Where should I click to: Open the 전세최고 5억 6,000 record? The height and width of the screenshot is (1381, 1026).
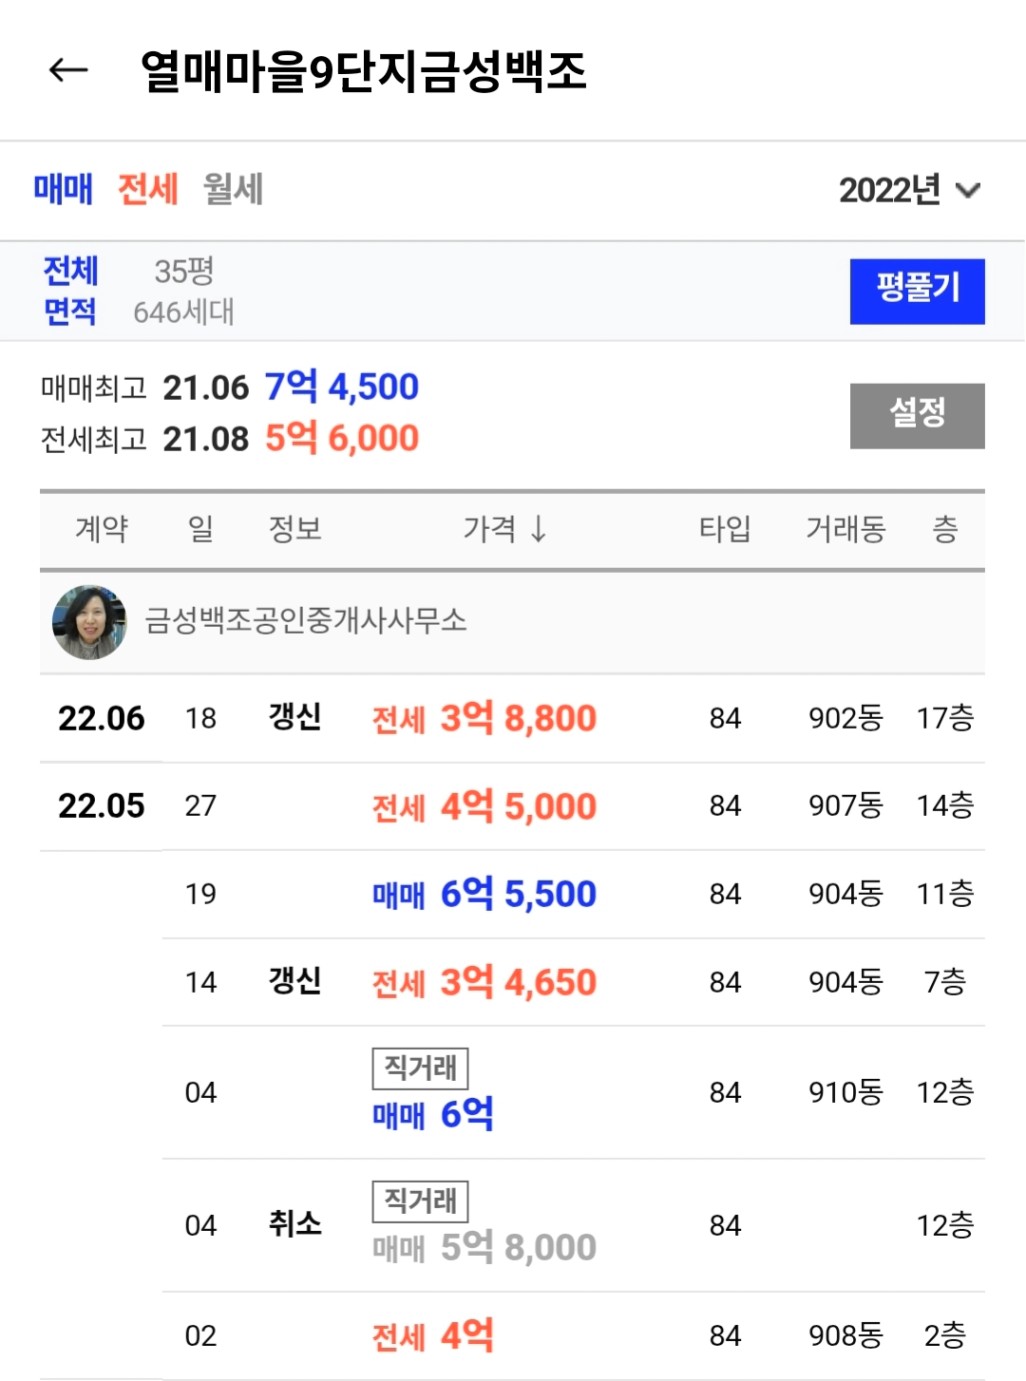[341, 438]
